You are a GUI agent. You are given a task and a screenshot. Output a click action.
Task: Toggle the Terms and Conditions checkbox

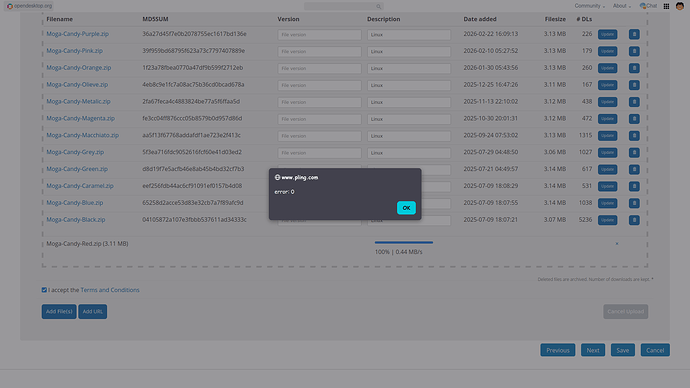[x=44, y=290]
